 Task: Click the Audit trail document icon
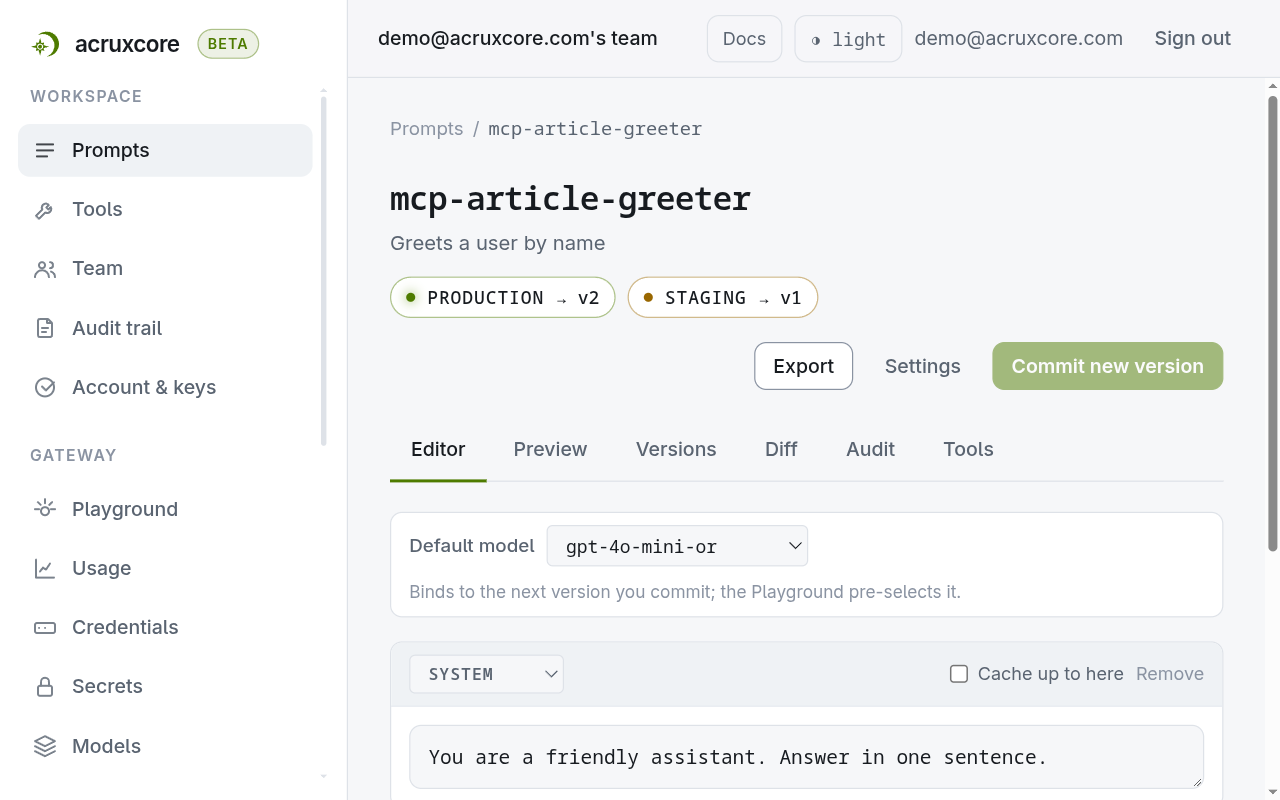pos(45,328)
